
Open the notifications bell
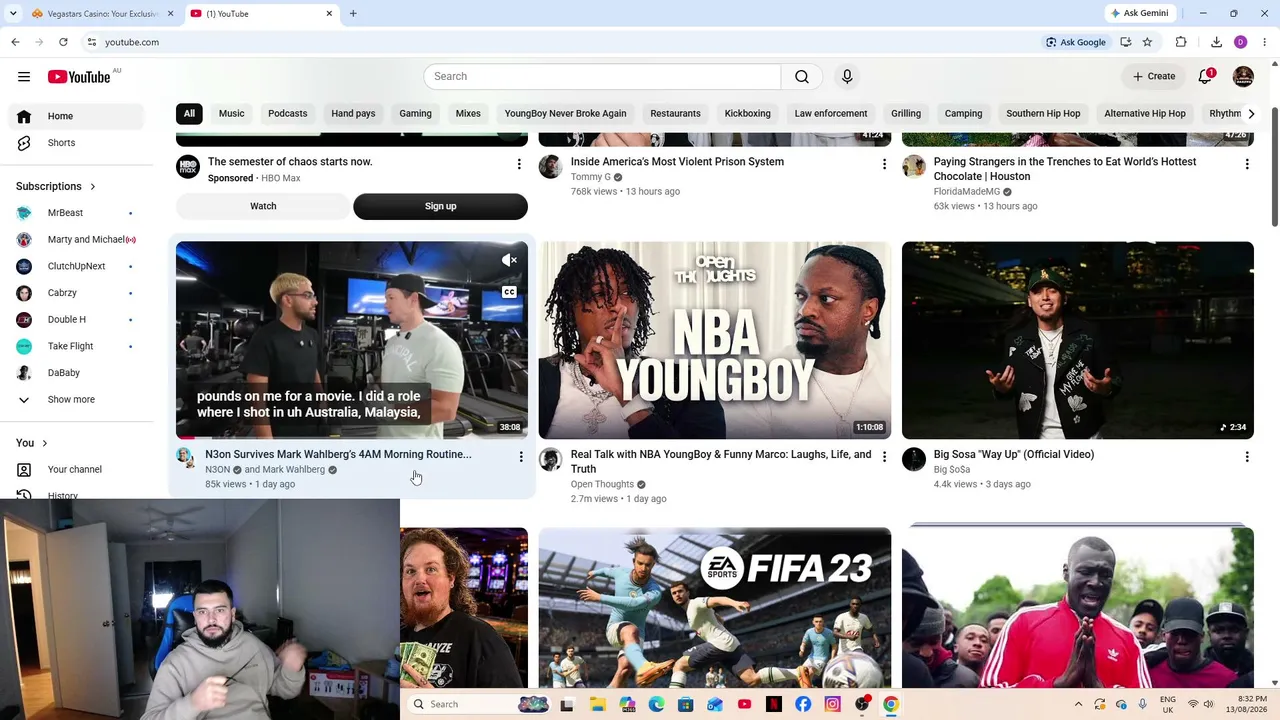tap(1206, 77)
